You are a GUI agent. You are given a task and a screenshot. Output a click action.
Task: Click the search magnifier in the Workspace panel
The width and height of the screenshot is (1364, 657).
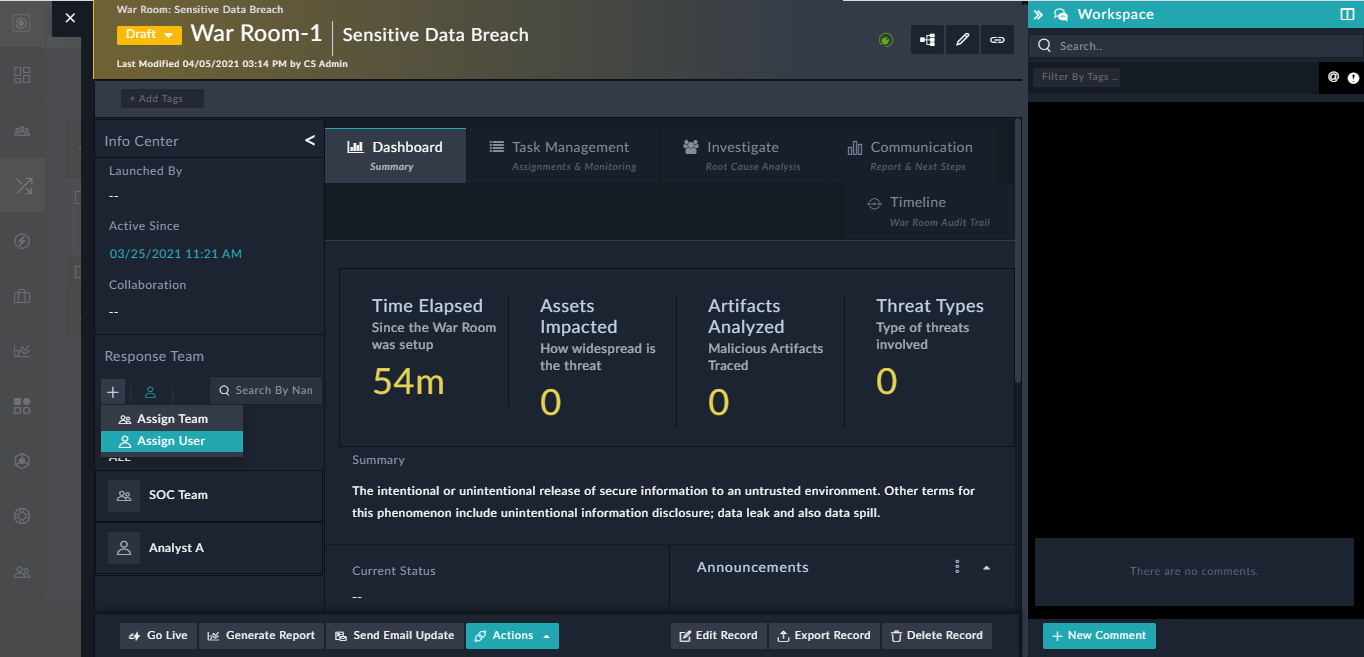click(x=1043, y=45)
